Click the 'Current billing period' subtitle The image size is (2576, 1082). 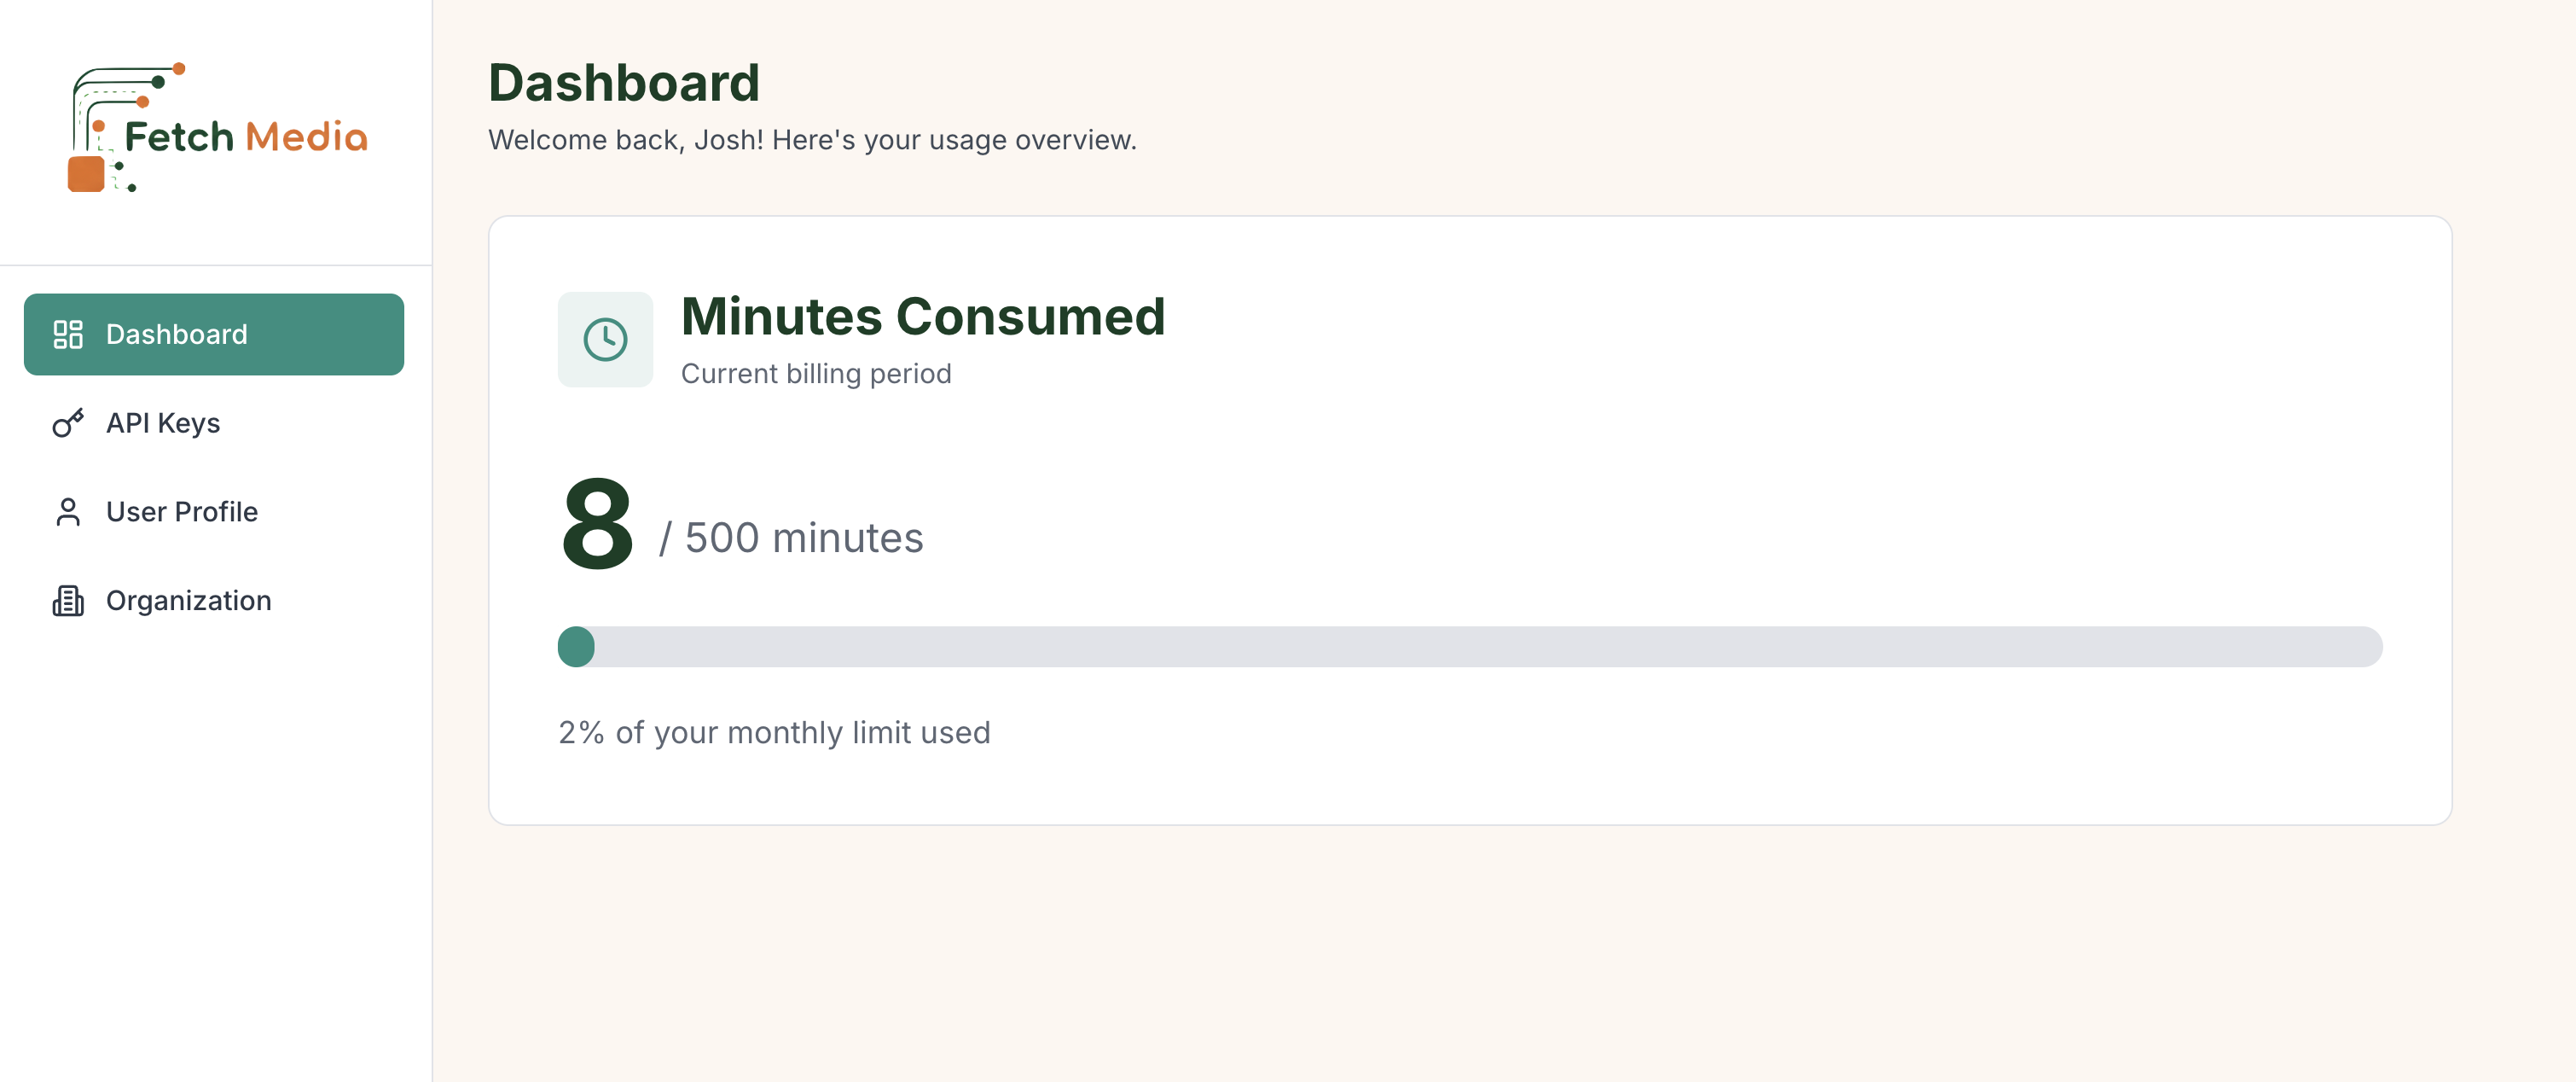pos(816,374)
